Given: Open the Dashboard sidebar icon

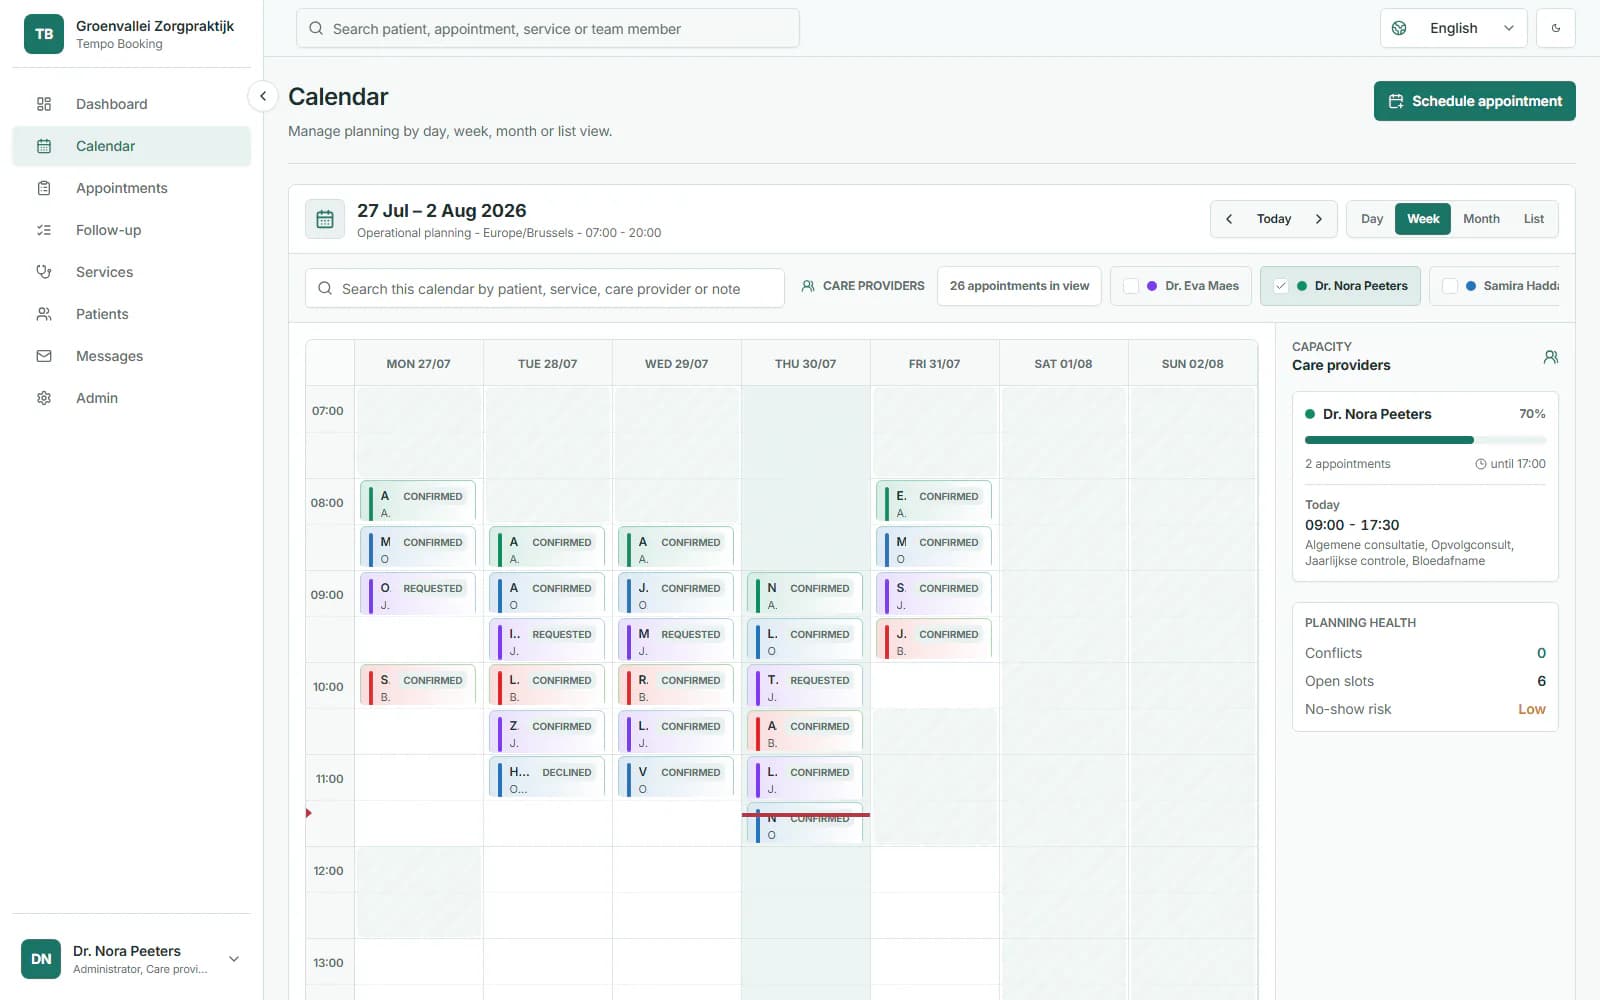Looking at the screenshot, I should pyautogui.click(x=44, y=104).
